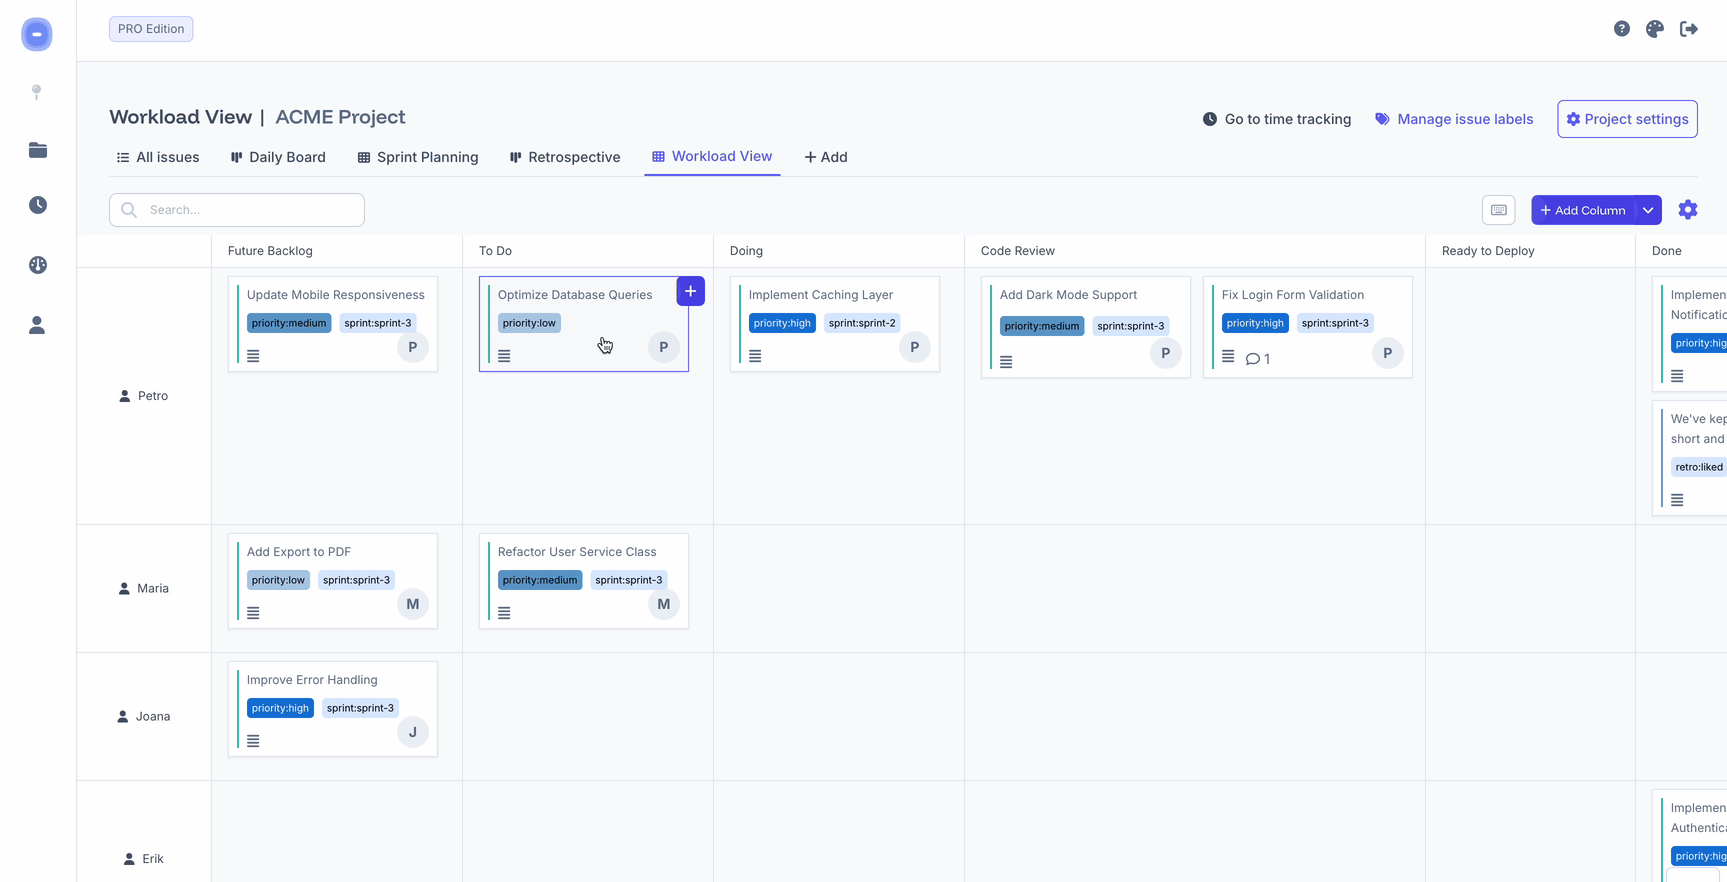The width and height of the screenshot is (1727, 882).
Task: Click the P avatar on Fix Login Form Validation card
Action: click(1388, 353)
